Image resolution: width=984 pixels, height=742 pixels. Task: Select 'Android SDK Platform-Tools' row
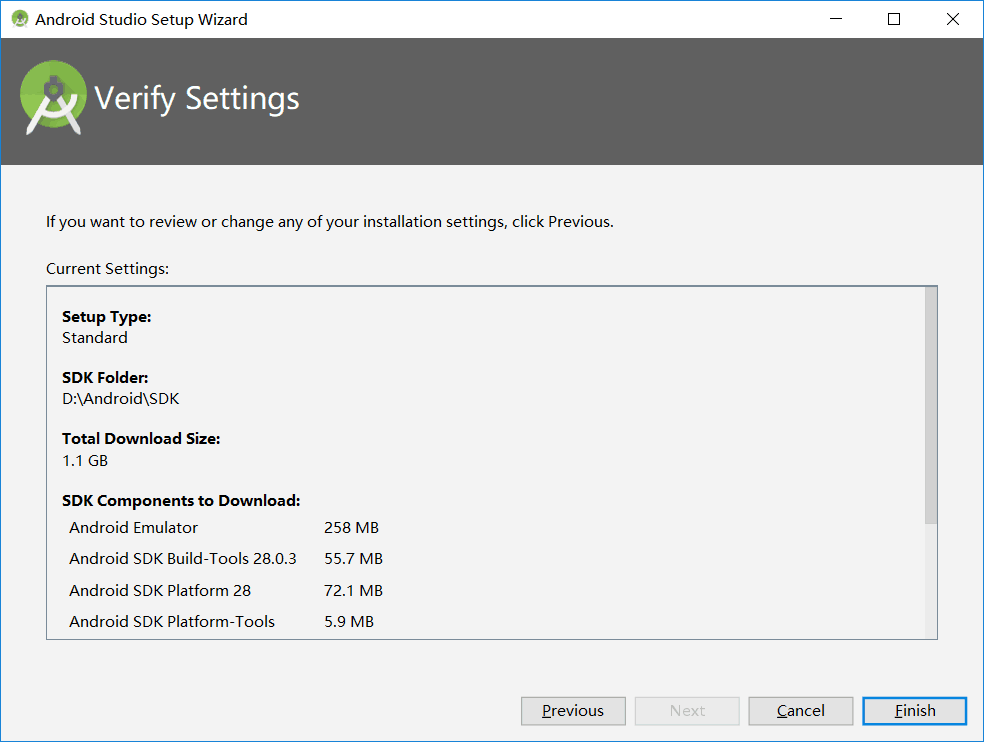click(222, 621)
